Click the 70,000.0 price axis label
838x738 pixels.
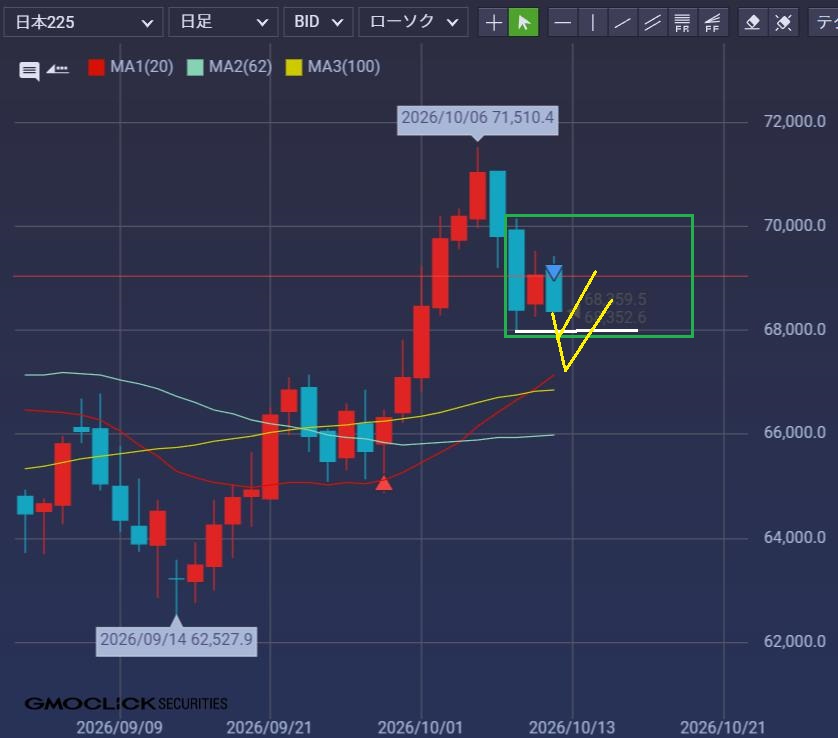click(795, 226)
